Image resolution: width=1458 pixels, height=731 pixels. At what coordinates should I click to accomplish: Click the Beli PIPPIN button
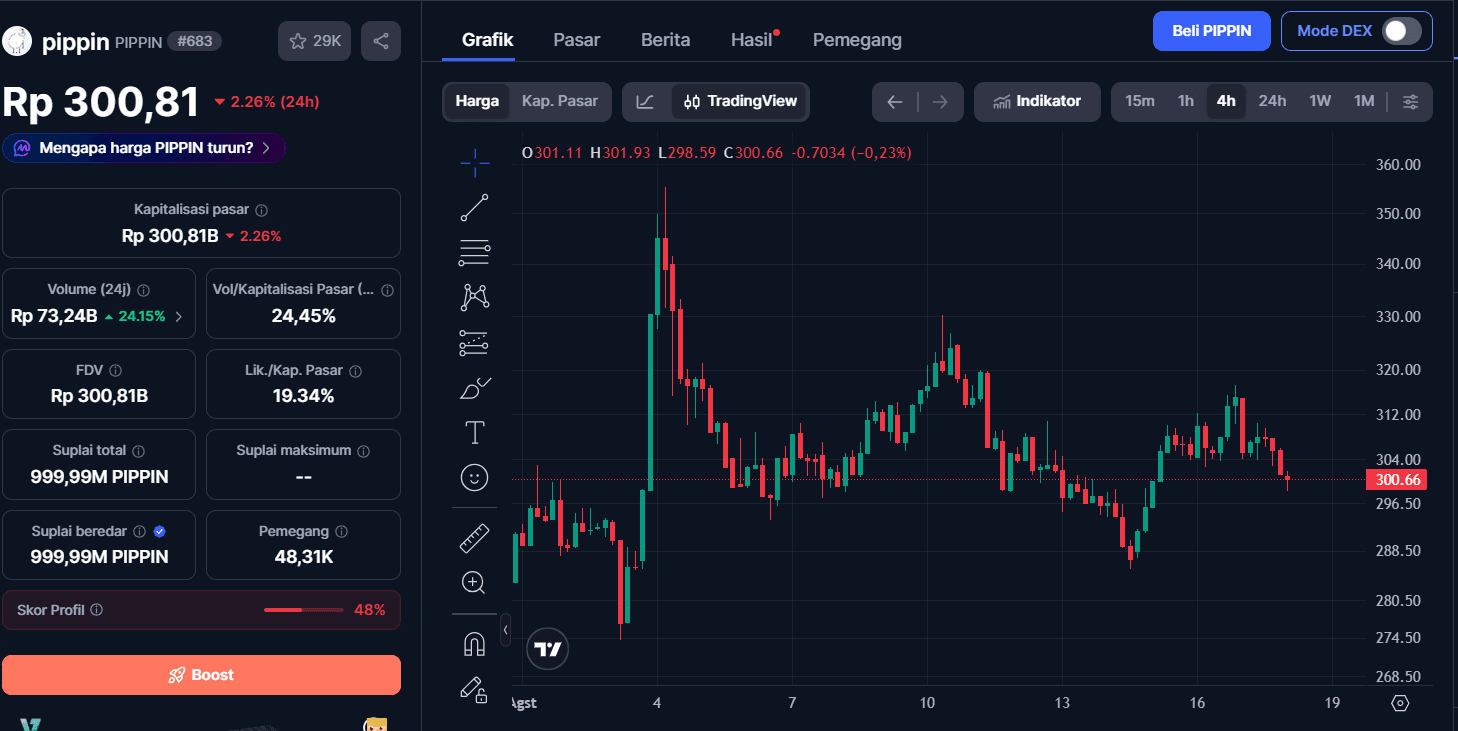tap(1211, 31)
